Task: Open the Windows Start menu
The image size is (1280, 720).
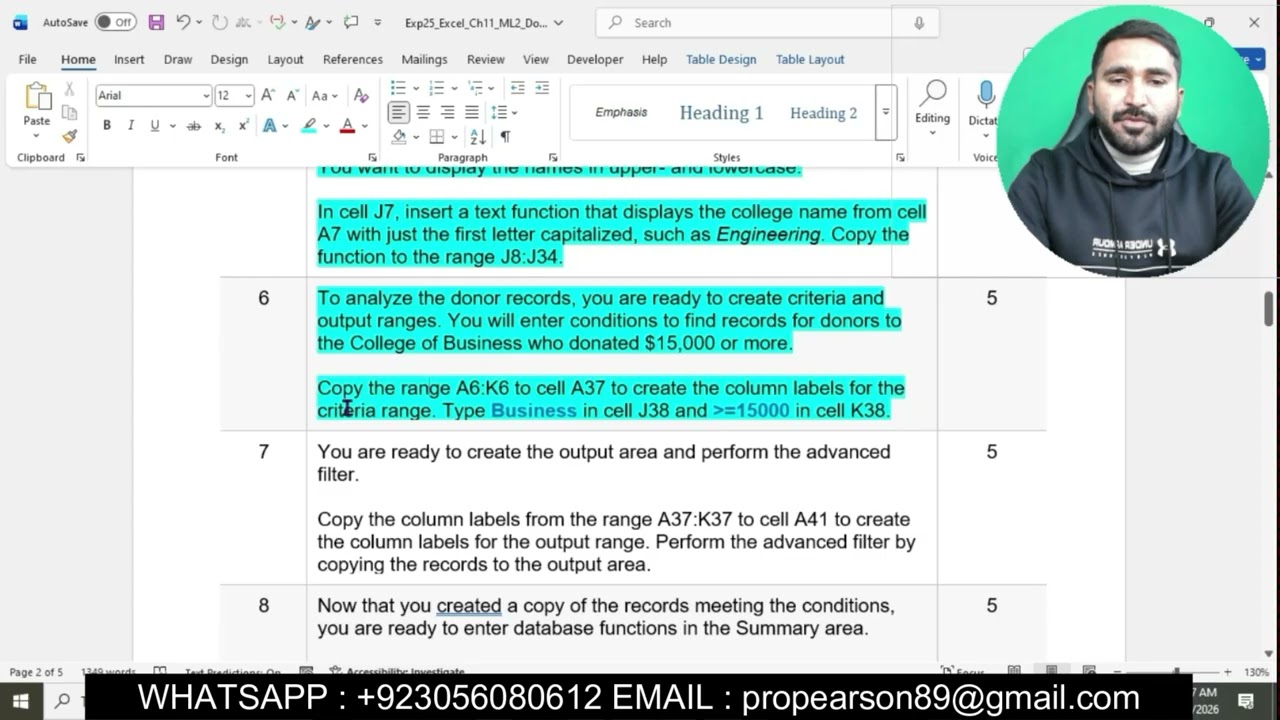Action: click(x=20, y=700)
